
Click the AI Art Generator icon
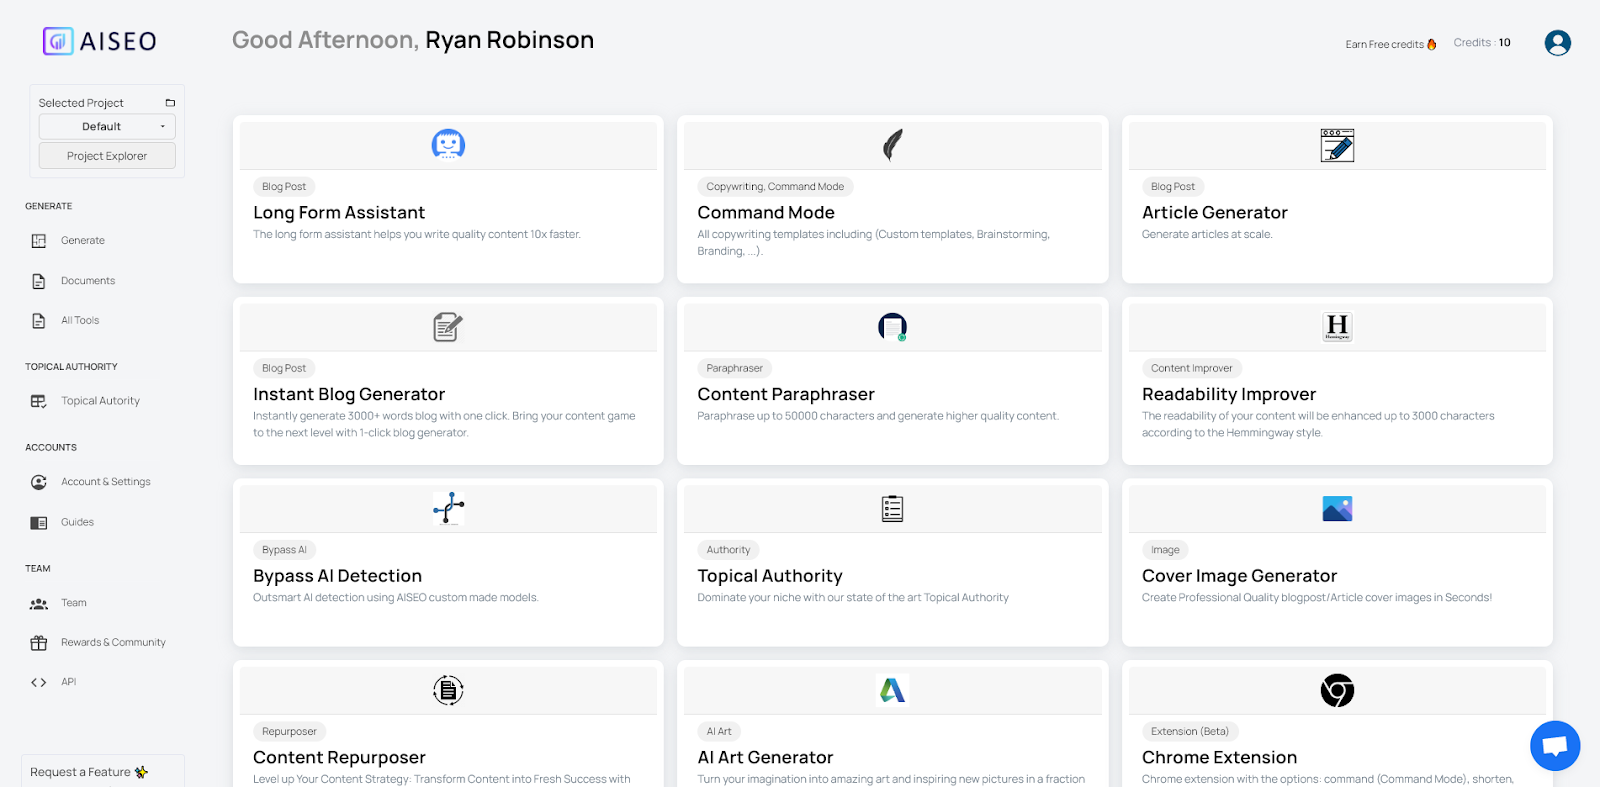(x=893, y=690)
